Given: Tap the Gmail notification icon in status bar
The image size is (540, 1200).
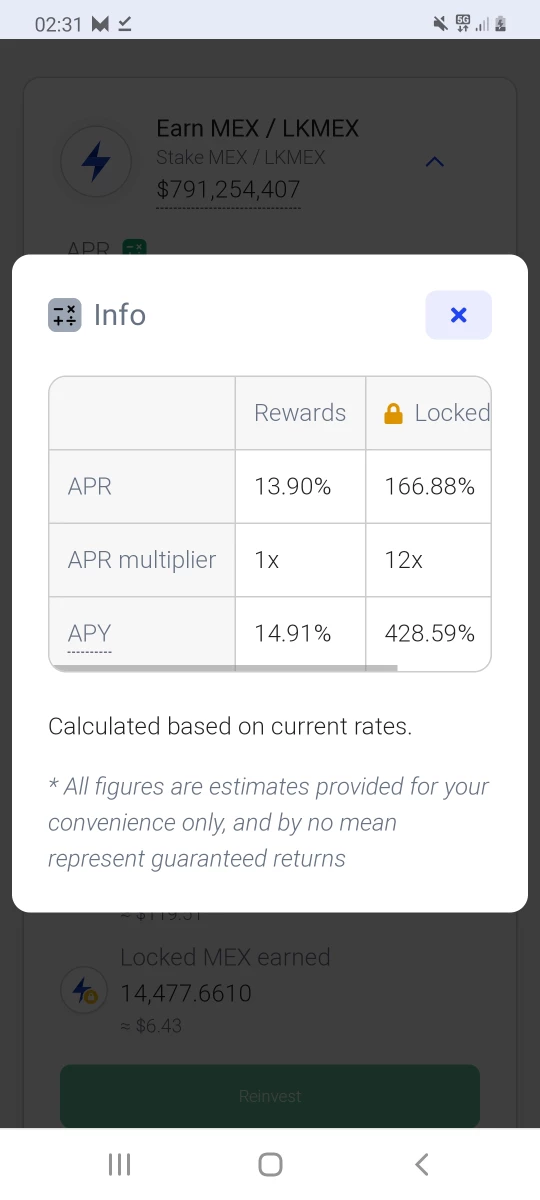Looking at the screenshot, I should [x=100, y=24].
